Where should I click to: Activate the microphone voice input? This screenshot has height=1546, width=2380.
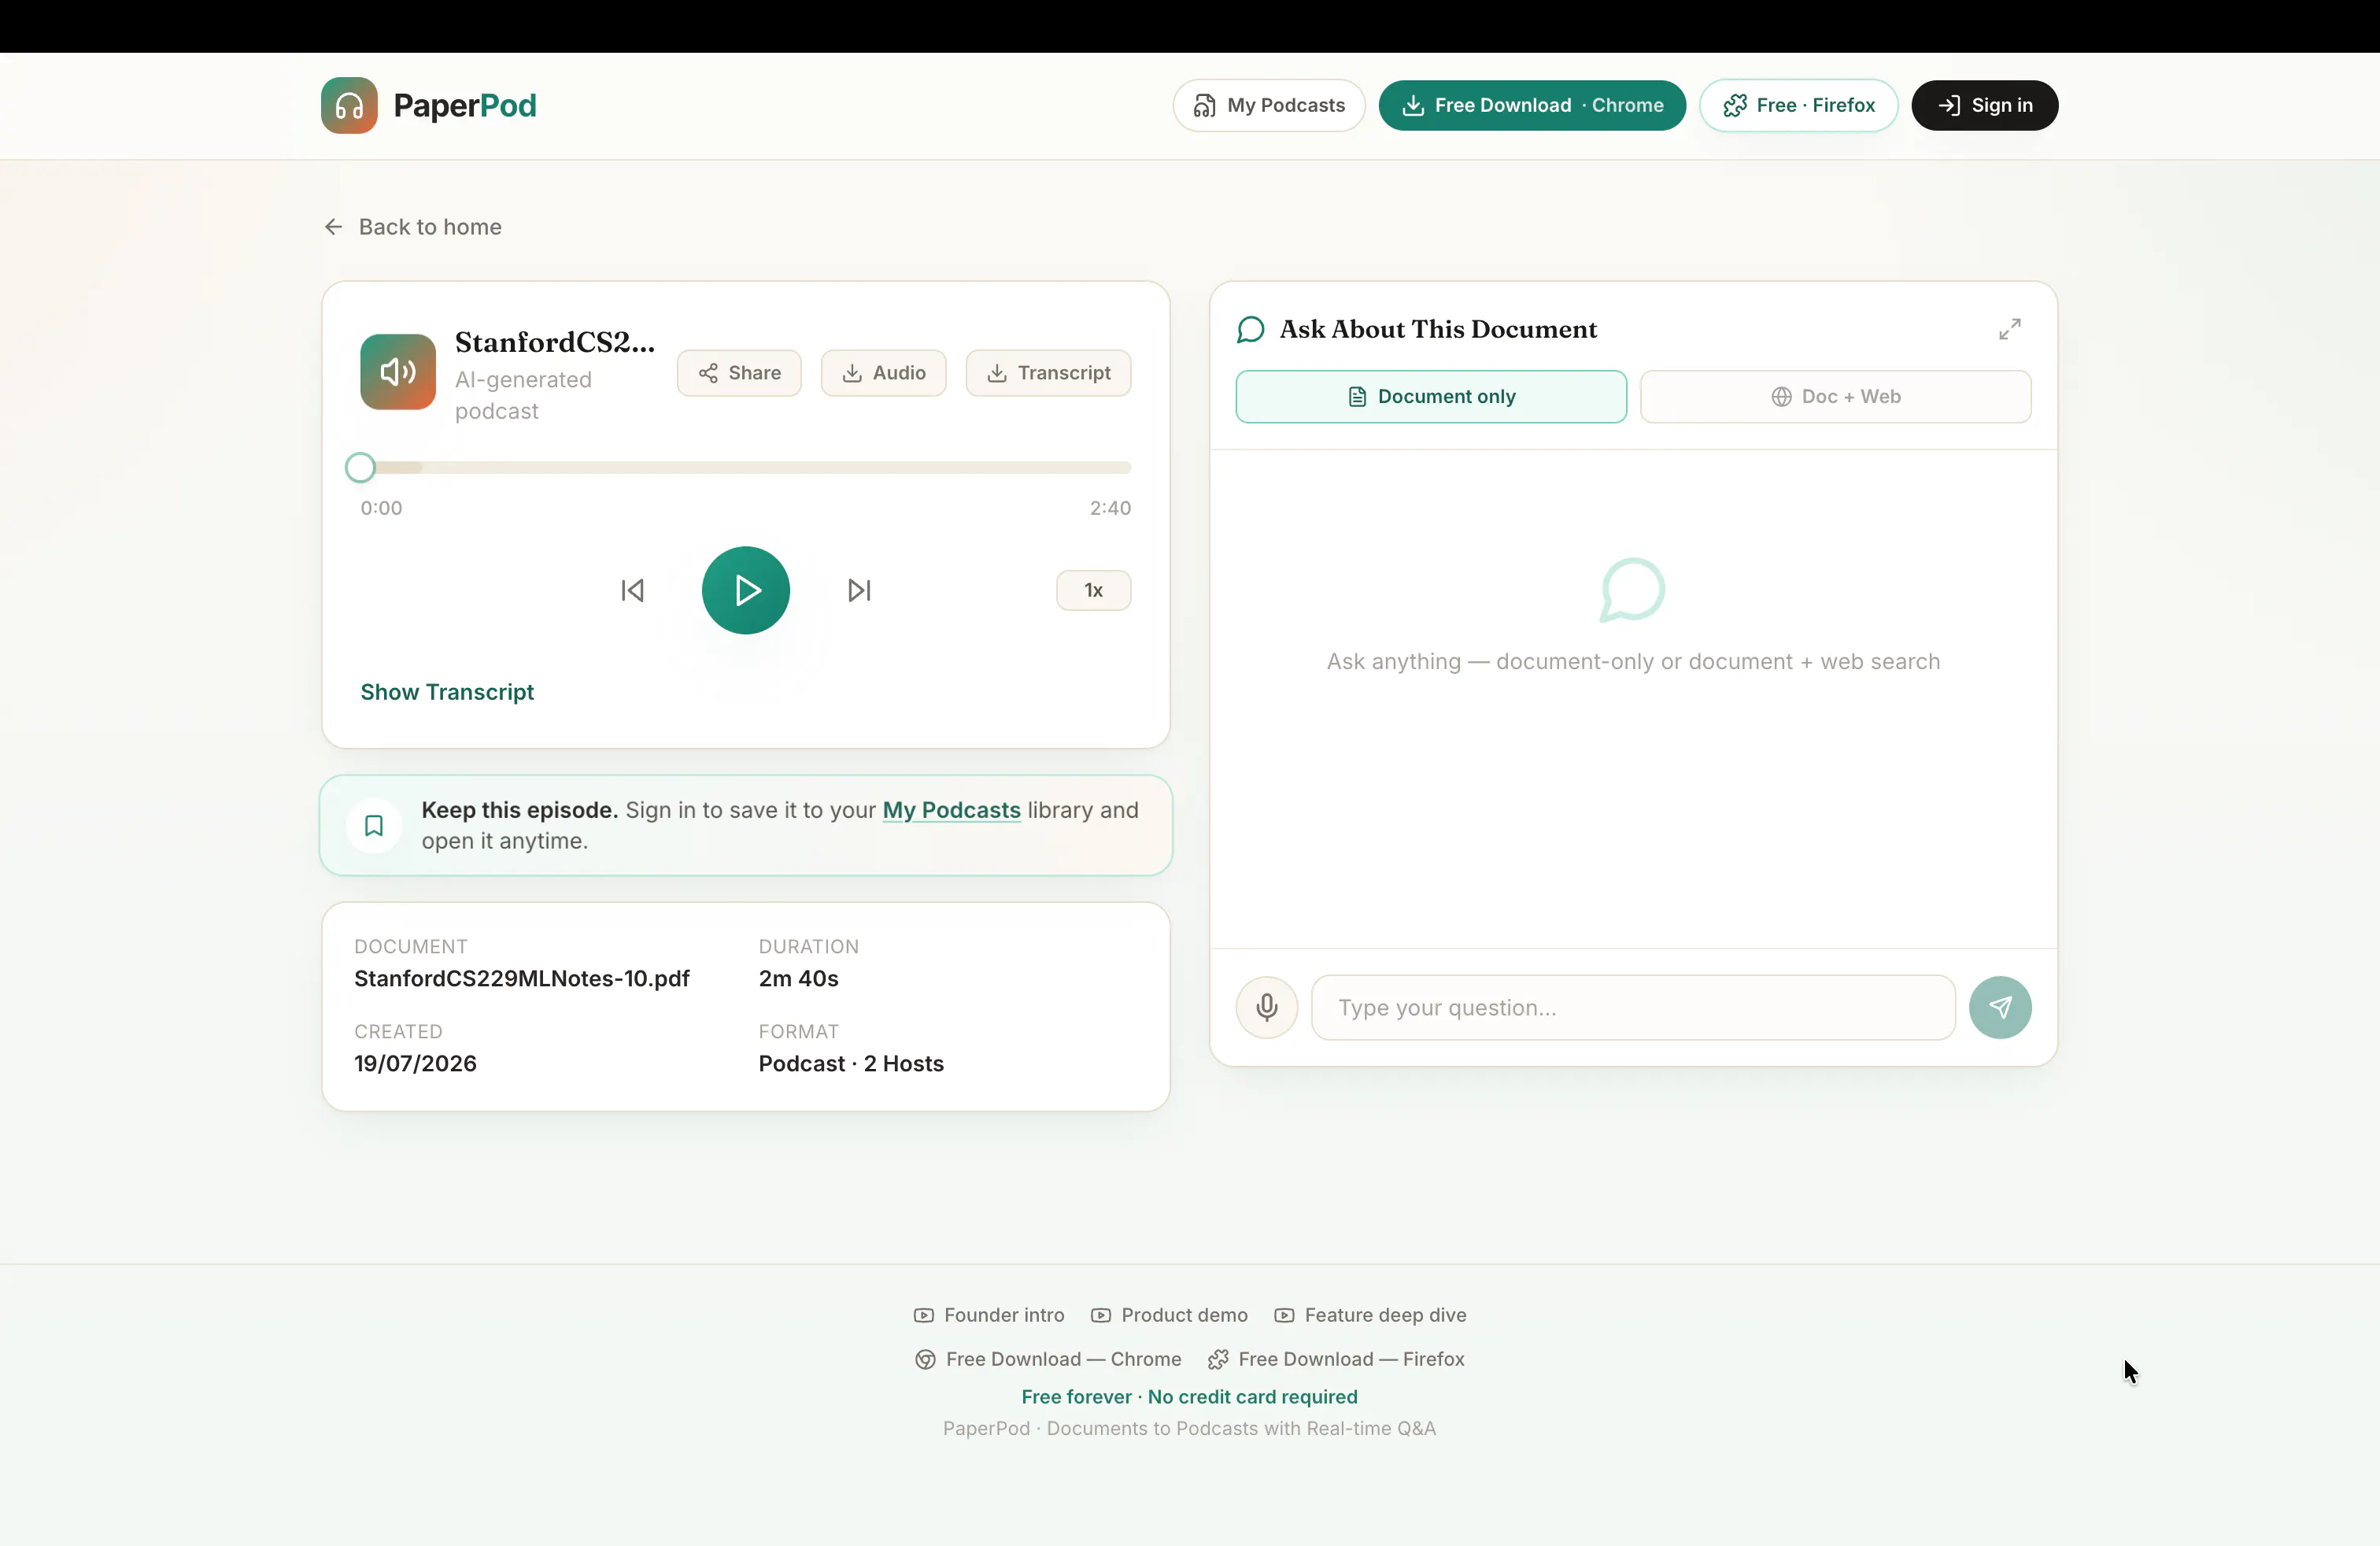point(1267,1007)
